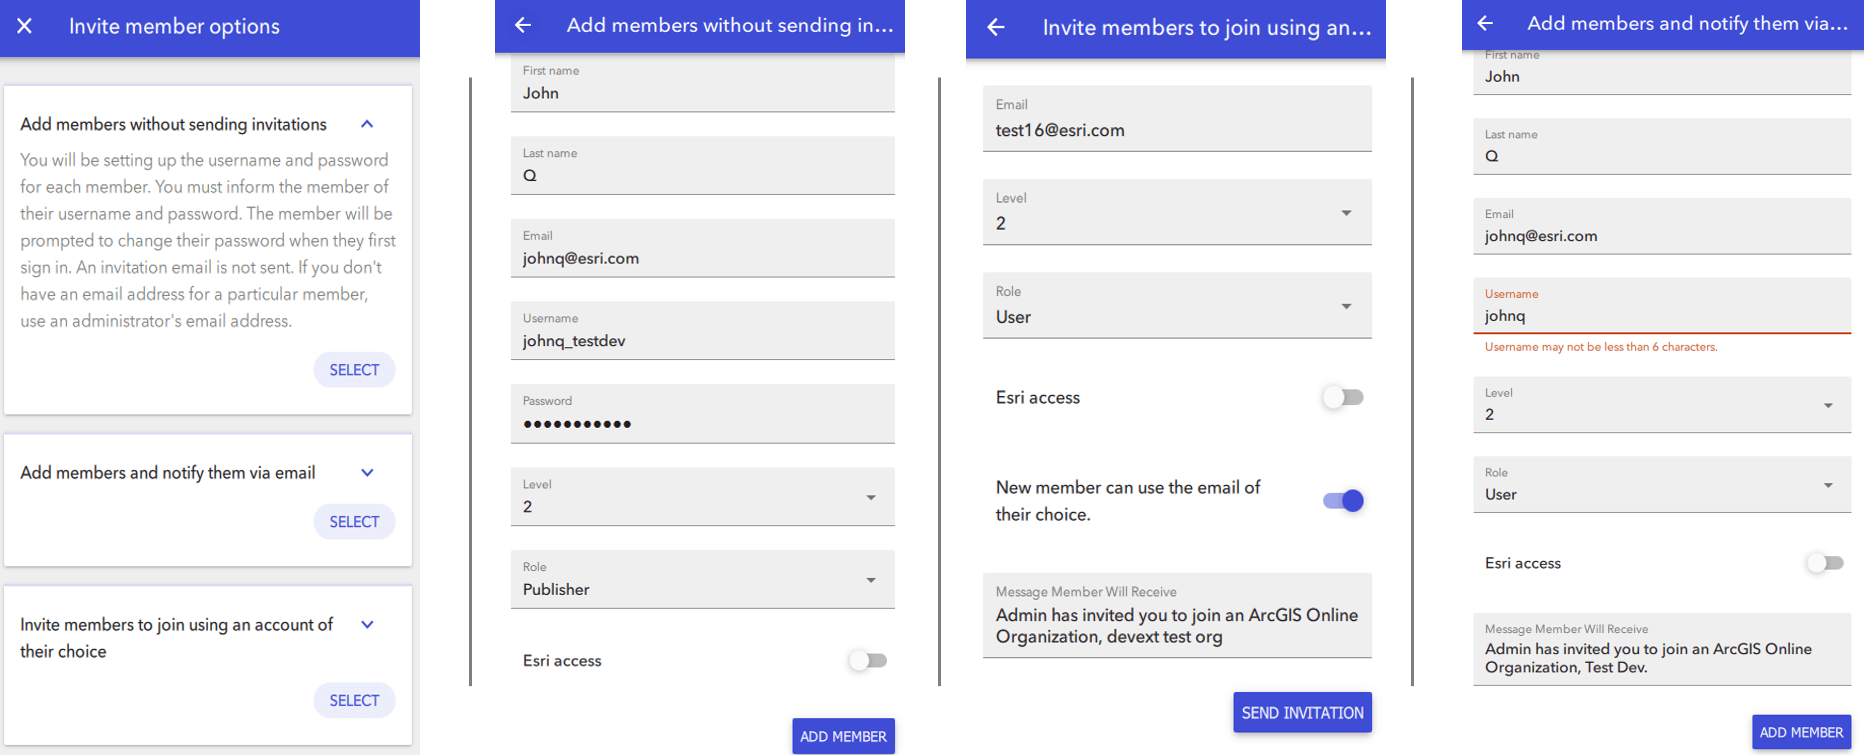Expand Invite members using account of their choice
Image resolution: width=1864 pixels, height=755 pixels.
coord(367,625)
